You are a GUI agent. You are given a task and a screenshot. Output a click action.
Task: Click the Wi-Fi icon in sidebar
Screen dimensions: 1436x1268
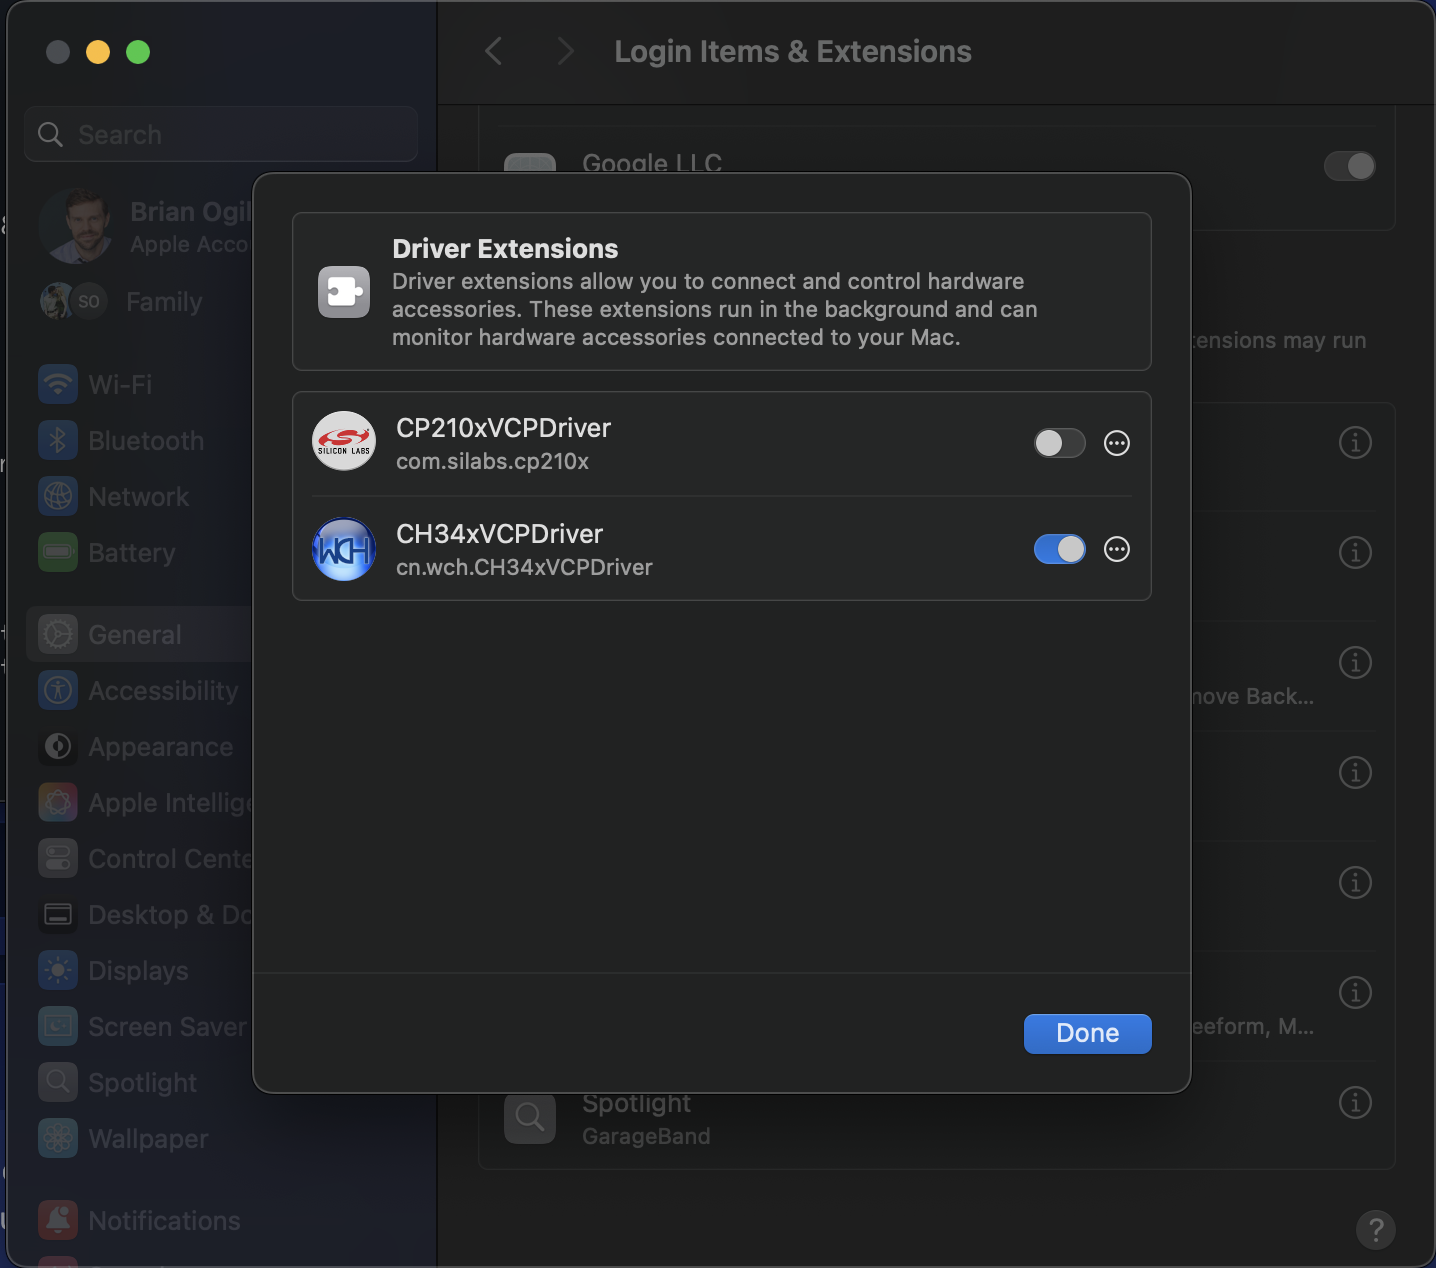[58, 385]
